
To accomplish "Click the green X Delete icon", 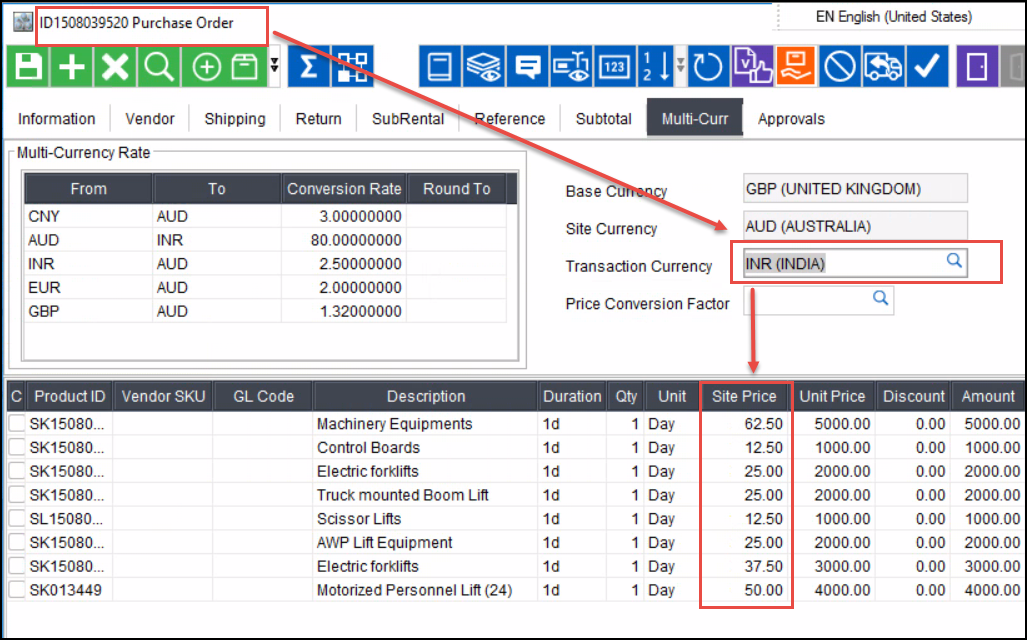I will 116,67.
